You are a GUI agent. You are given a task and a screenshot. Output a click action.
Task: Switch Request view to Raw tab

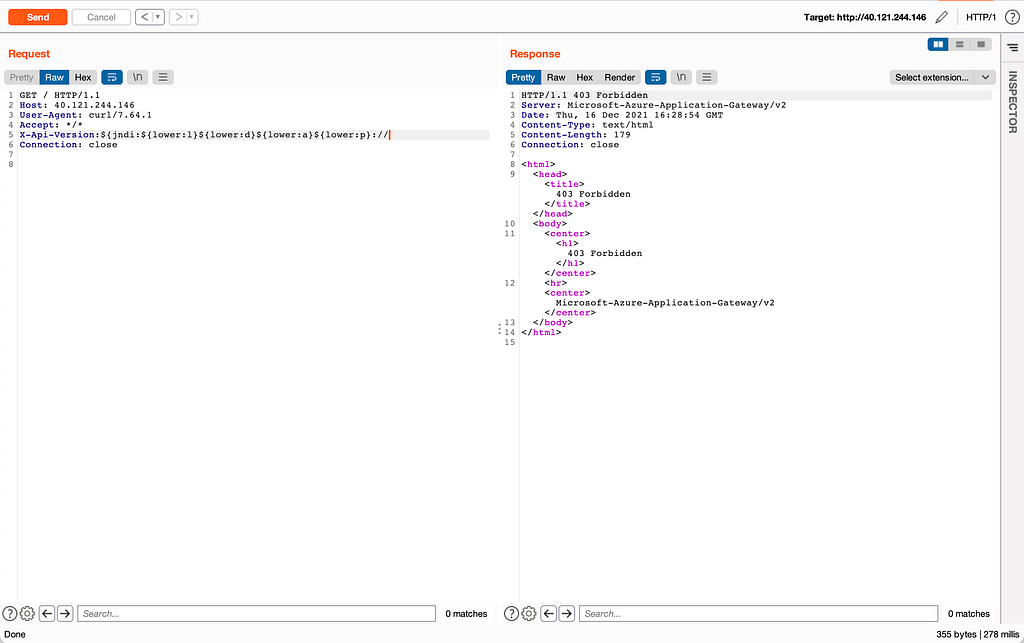[54, 77]
